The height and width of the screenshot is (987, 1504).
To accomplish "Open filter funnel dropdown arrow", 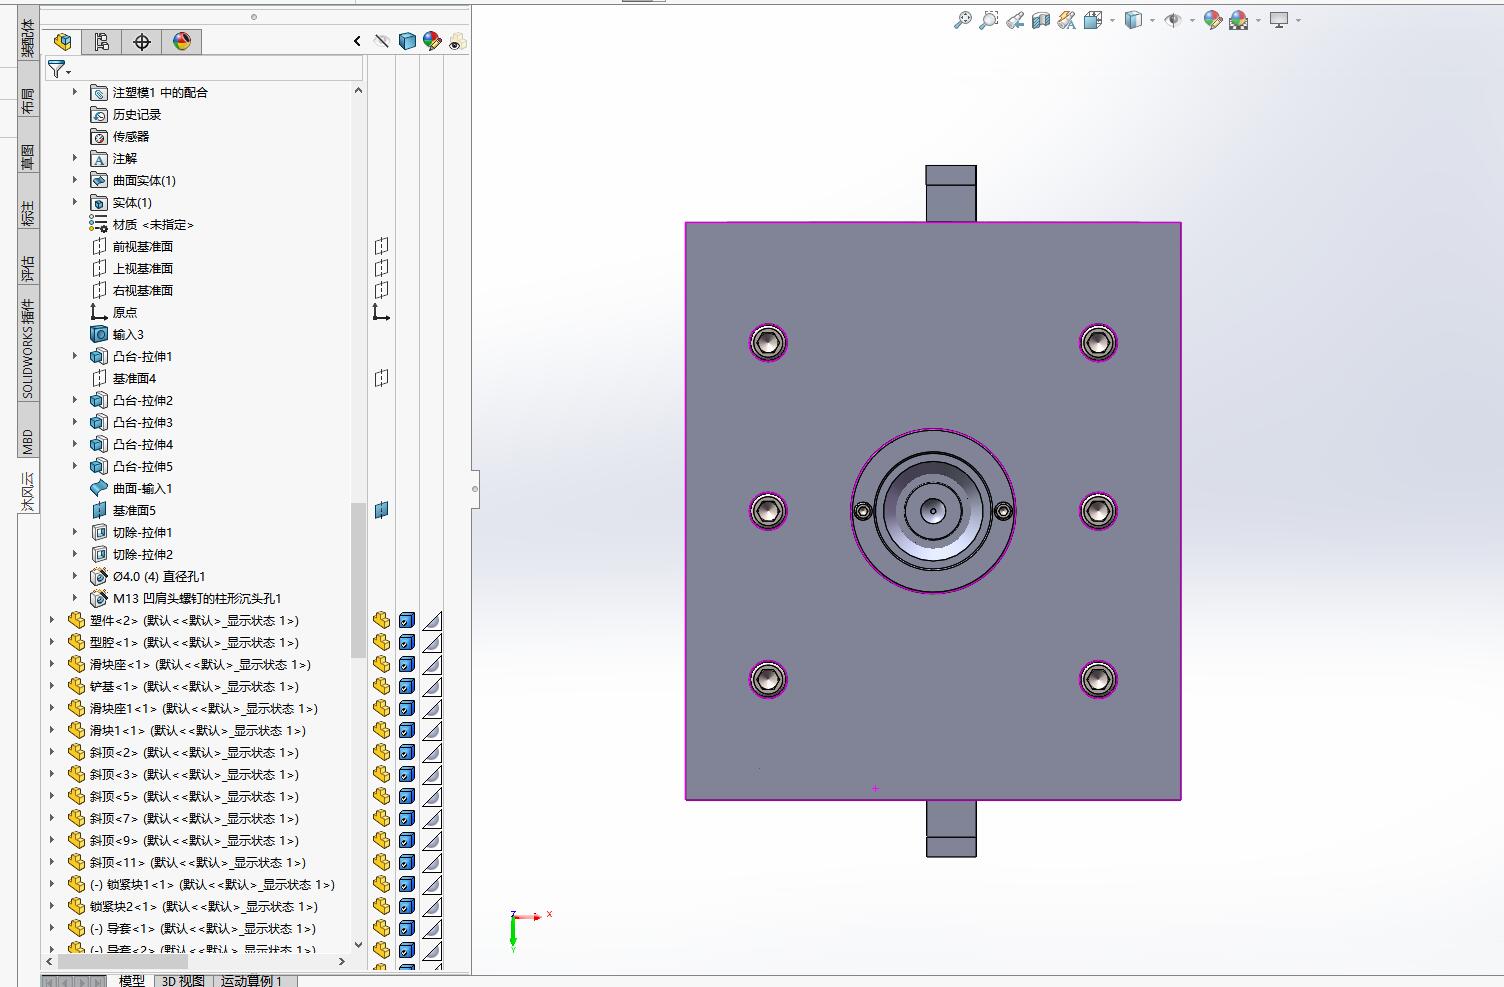I will coord(69,72).
